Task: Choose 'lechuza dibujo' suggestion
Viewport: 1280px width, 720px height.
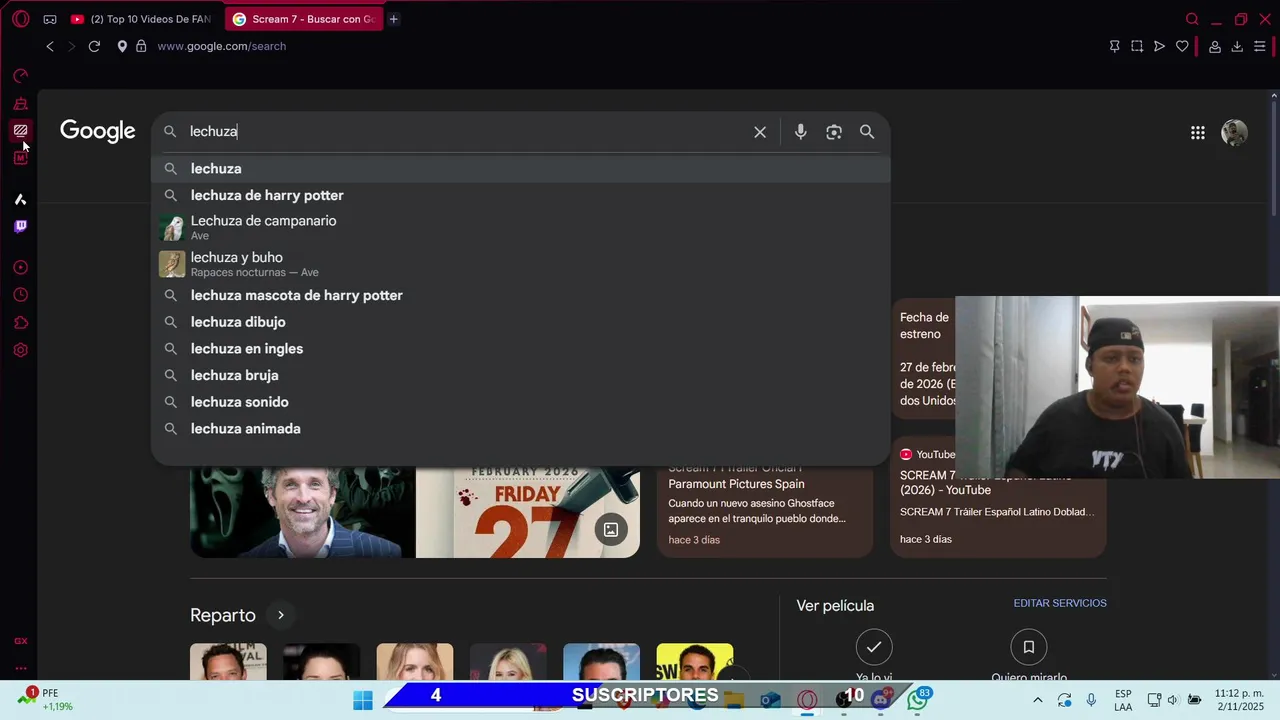Action: tap(520, 322)
